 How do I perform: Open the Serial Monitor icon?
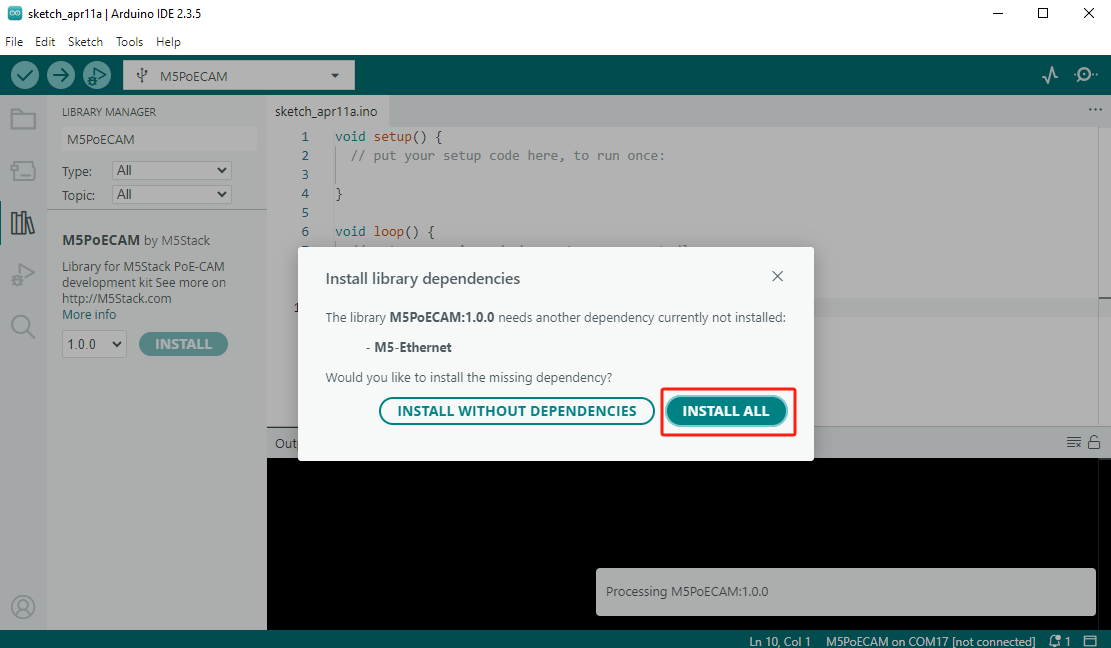pos(1085,74)
